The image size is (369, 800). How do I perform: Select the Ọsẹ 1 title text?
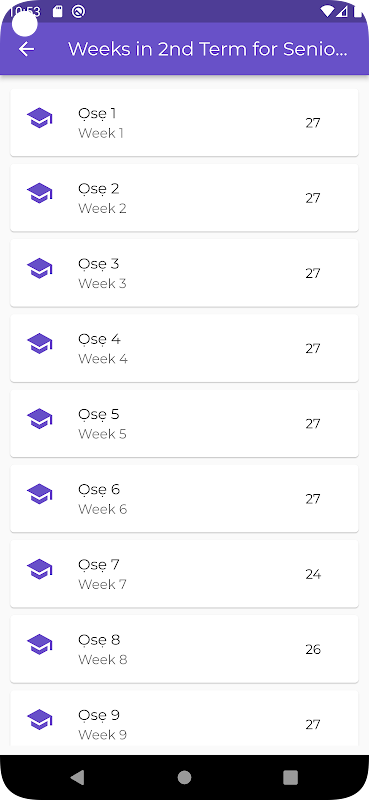(97, 113)
